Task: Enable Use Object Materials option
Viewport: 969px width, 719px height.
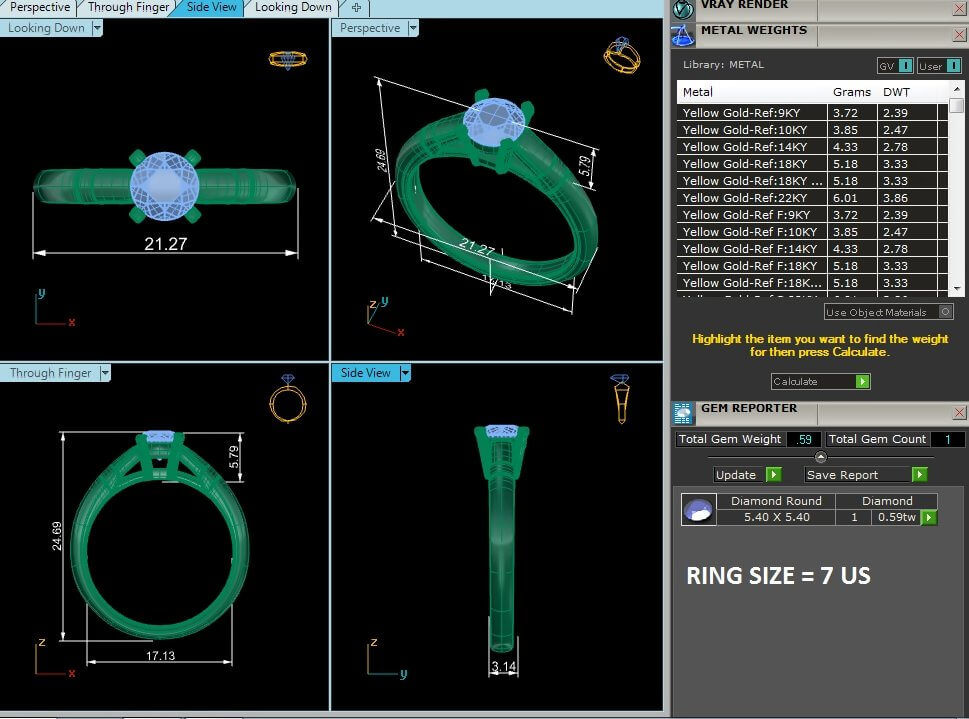Action: point(945,312)
